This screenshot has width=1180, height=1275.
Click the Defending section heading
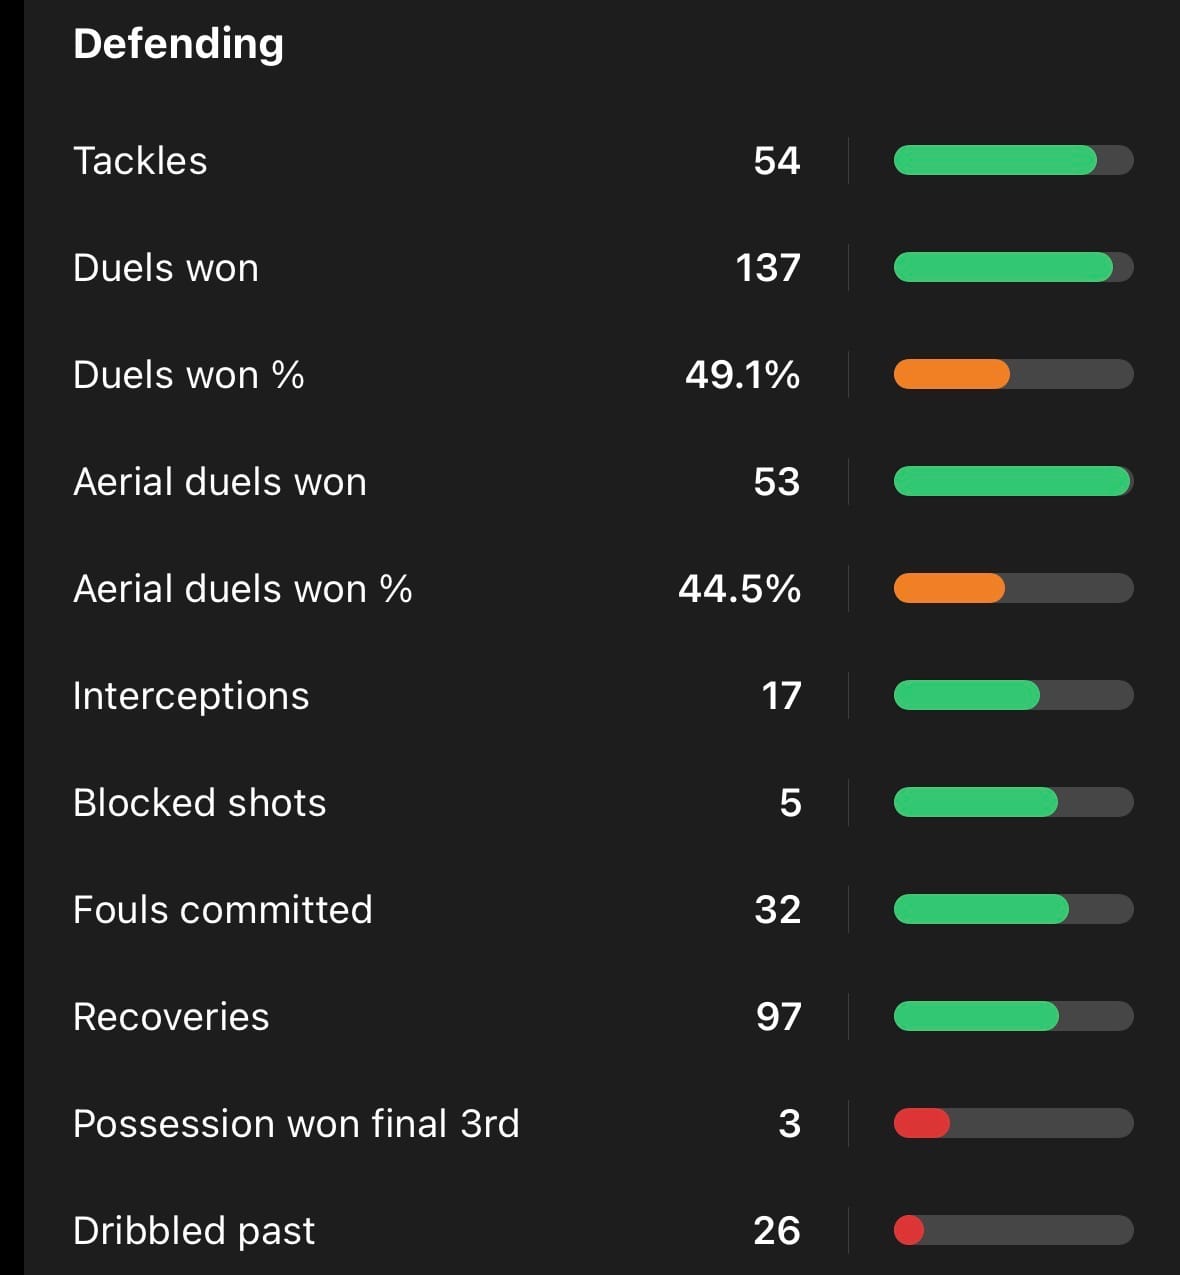pos(178,44)
